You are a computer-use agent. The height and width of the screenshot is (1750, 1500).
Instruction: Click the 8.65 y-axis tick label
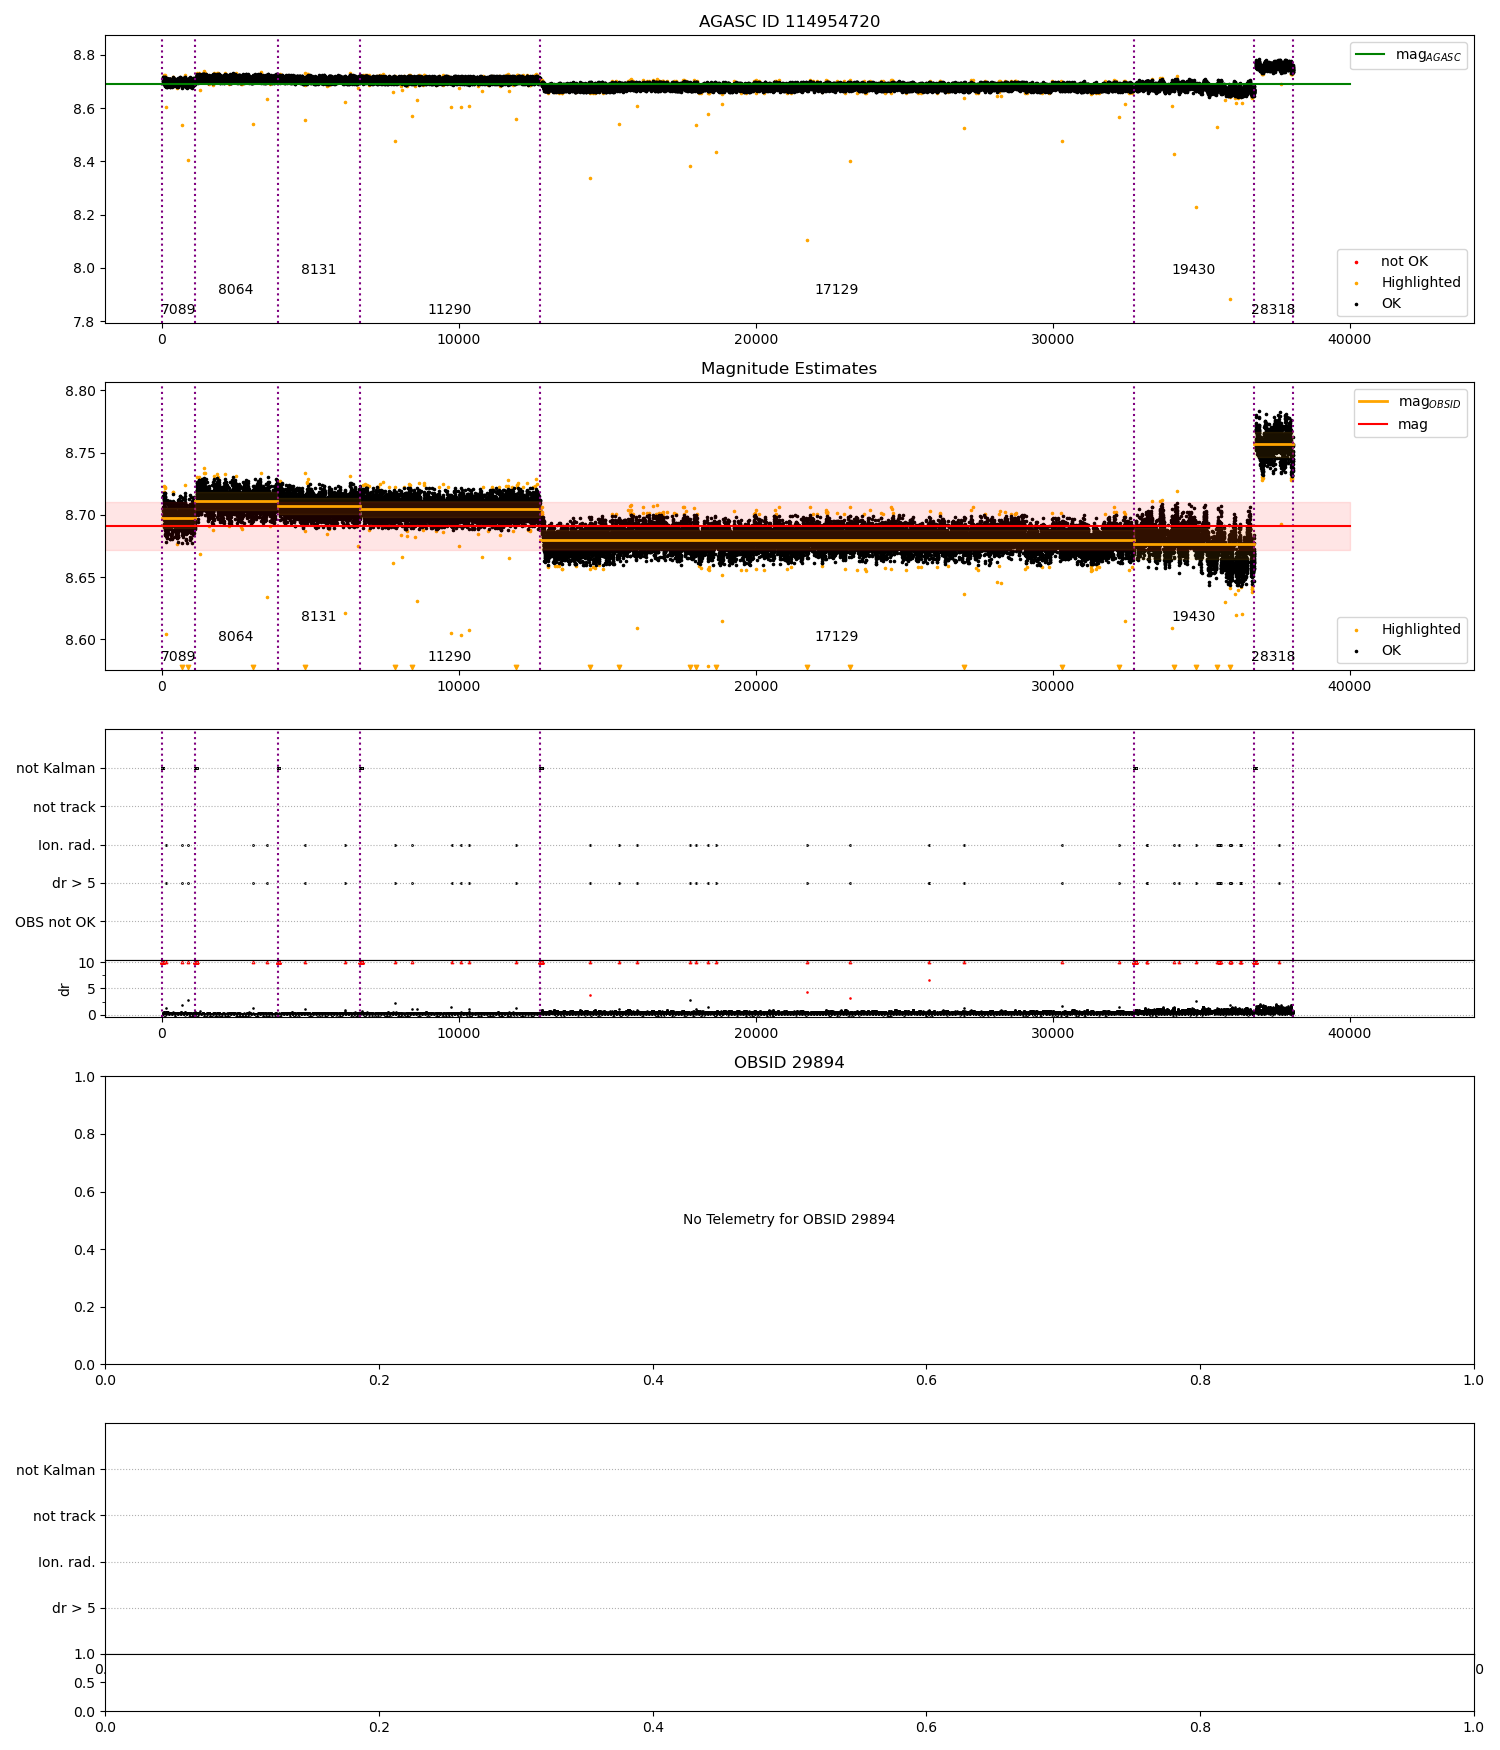[x=78, y=579]
